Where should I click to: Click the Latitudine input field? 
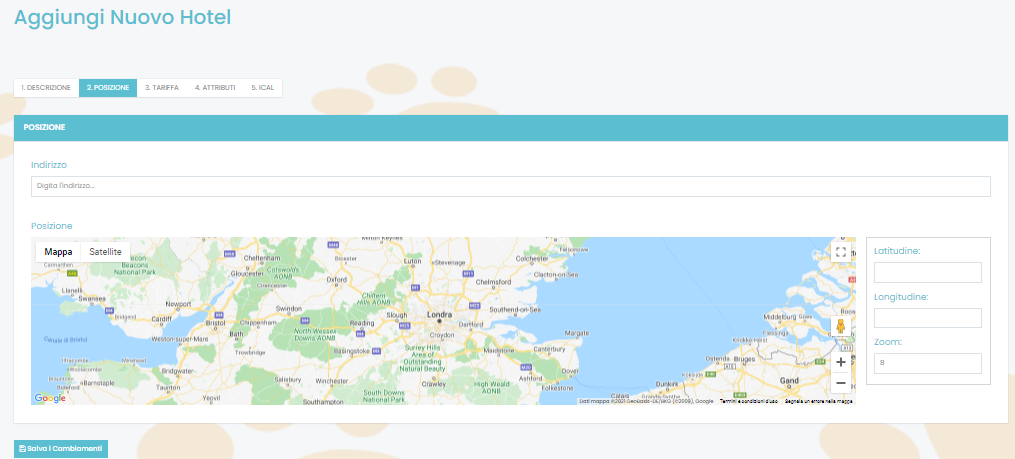(x=928, y=273)
